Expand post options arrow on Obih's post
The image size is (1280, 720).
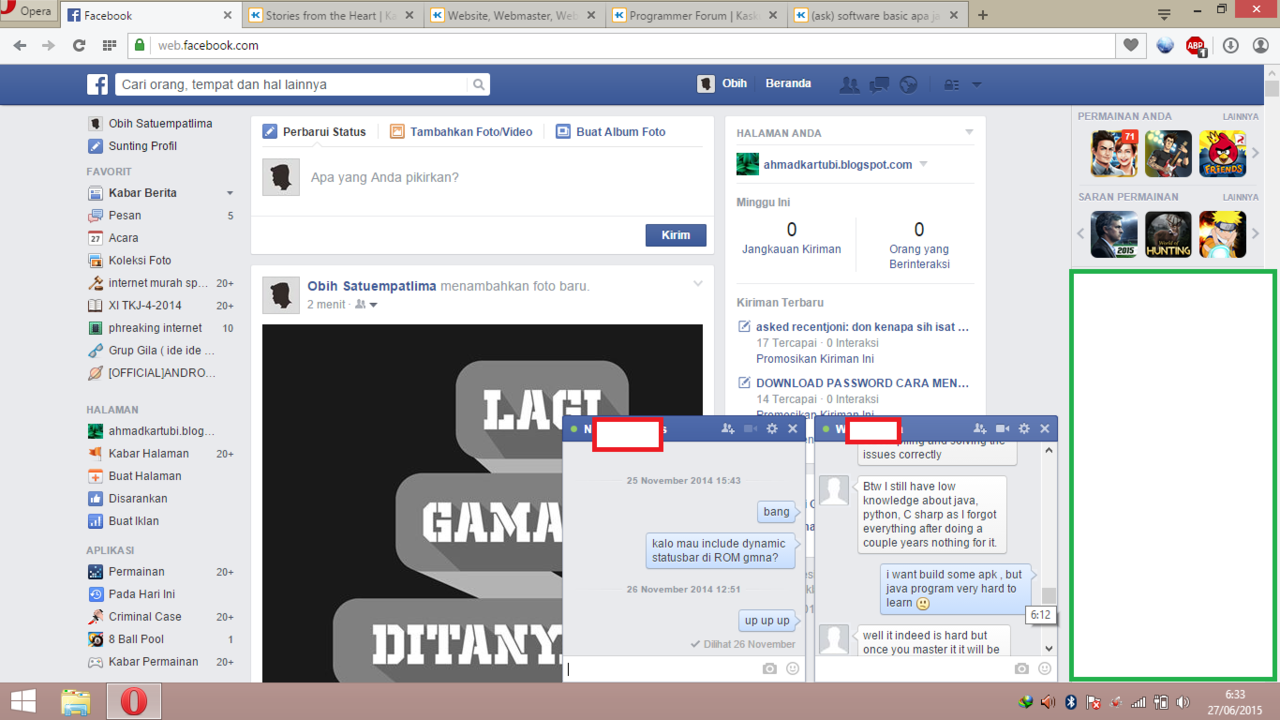pyautogui.click(x=698, y=284)
